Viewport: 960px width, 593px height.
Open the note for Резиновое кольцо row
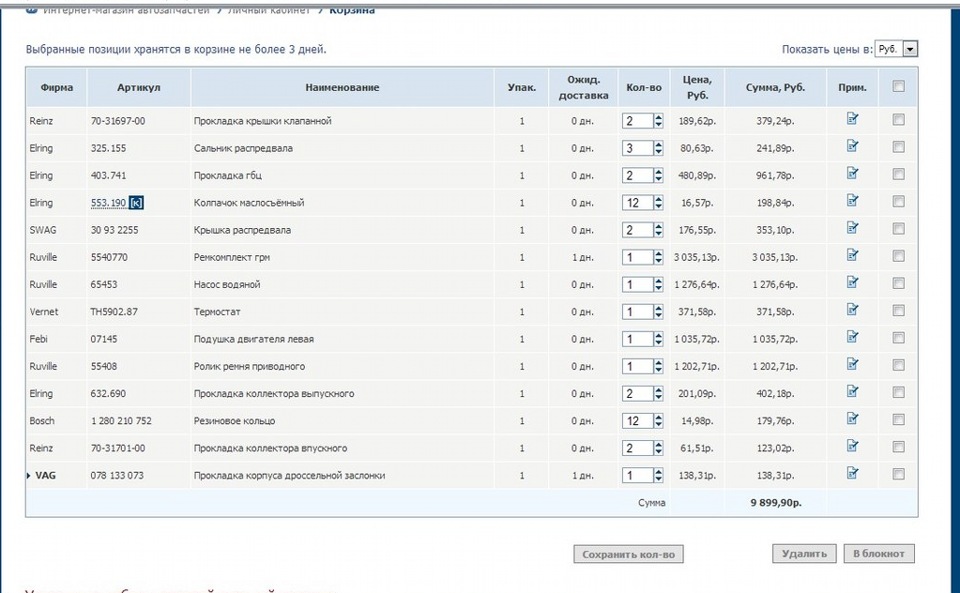852,419
